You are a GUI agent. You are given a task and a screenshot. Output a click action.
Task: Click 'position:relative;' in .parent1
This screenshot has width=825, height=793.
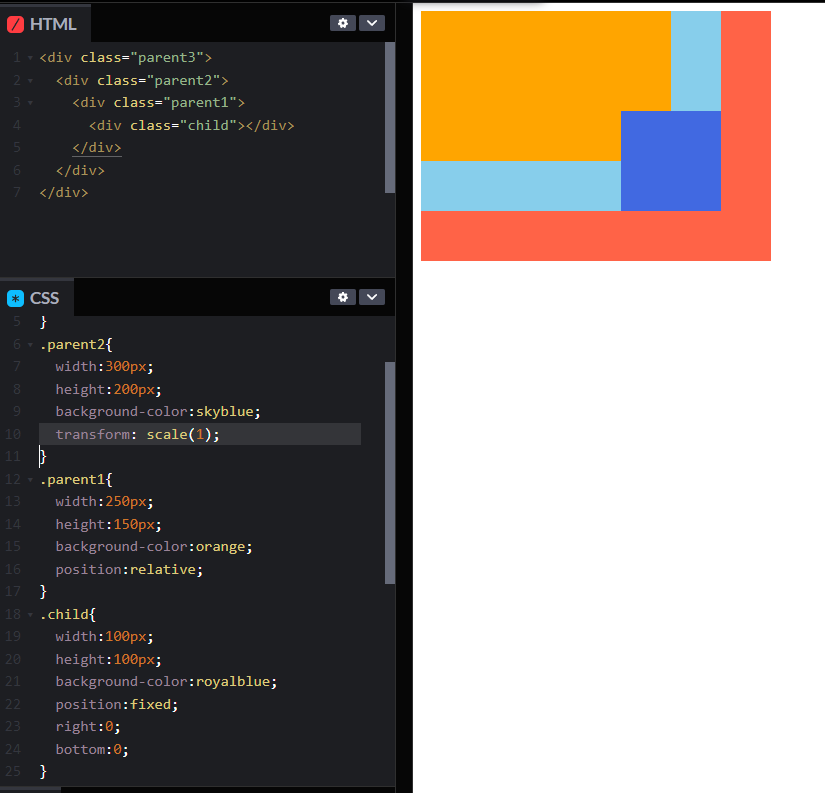(129, 569)
